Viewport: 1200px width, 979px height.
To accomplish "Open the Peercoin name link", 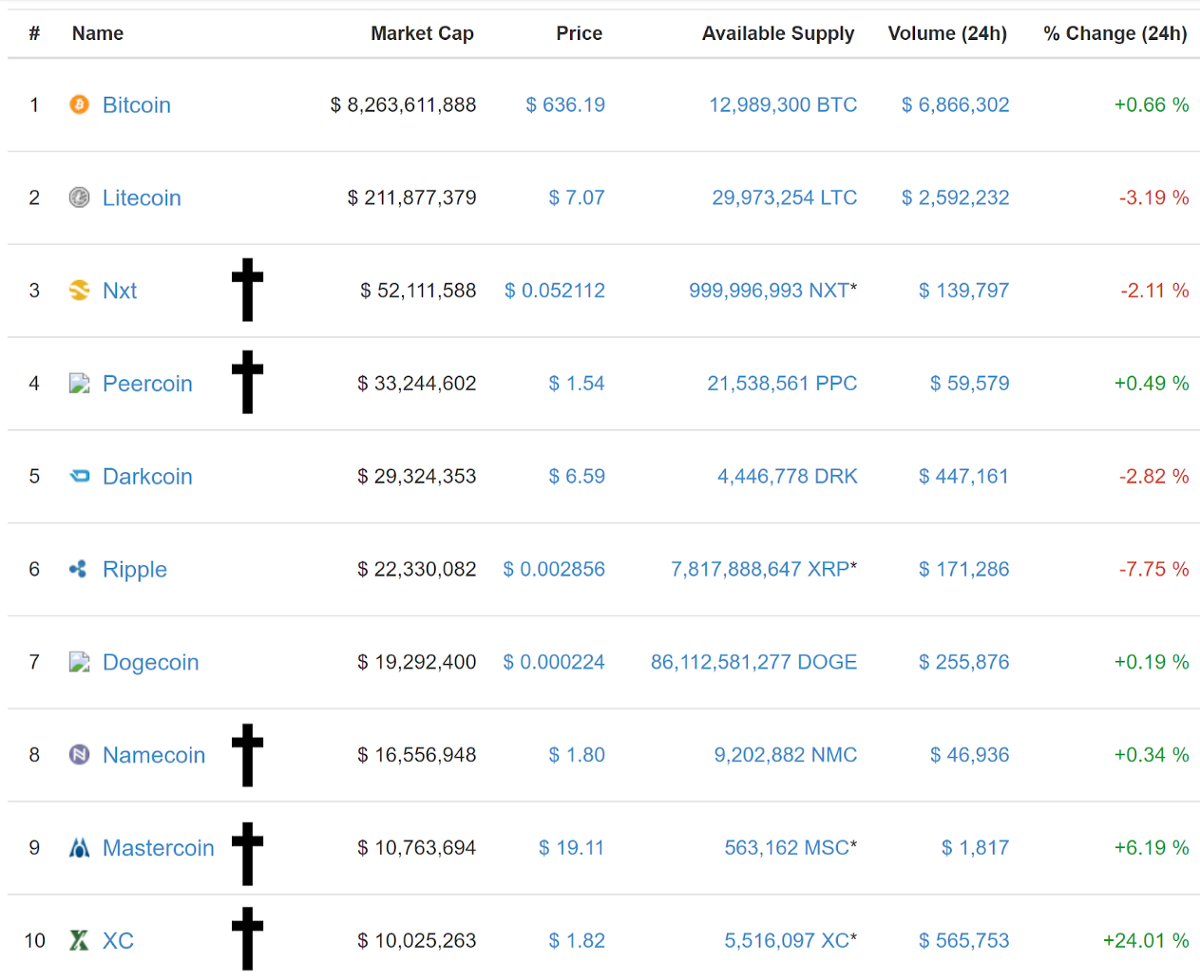I will (x=148, y=384).
